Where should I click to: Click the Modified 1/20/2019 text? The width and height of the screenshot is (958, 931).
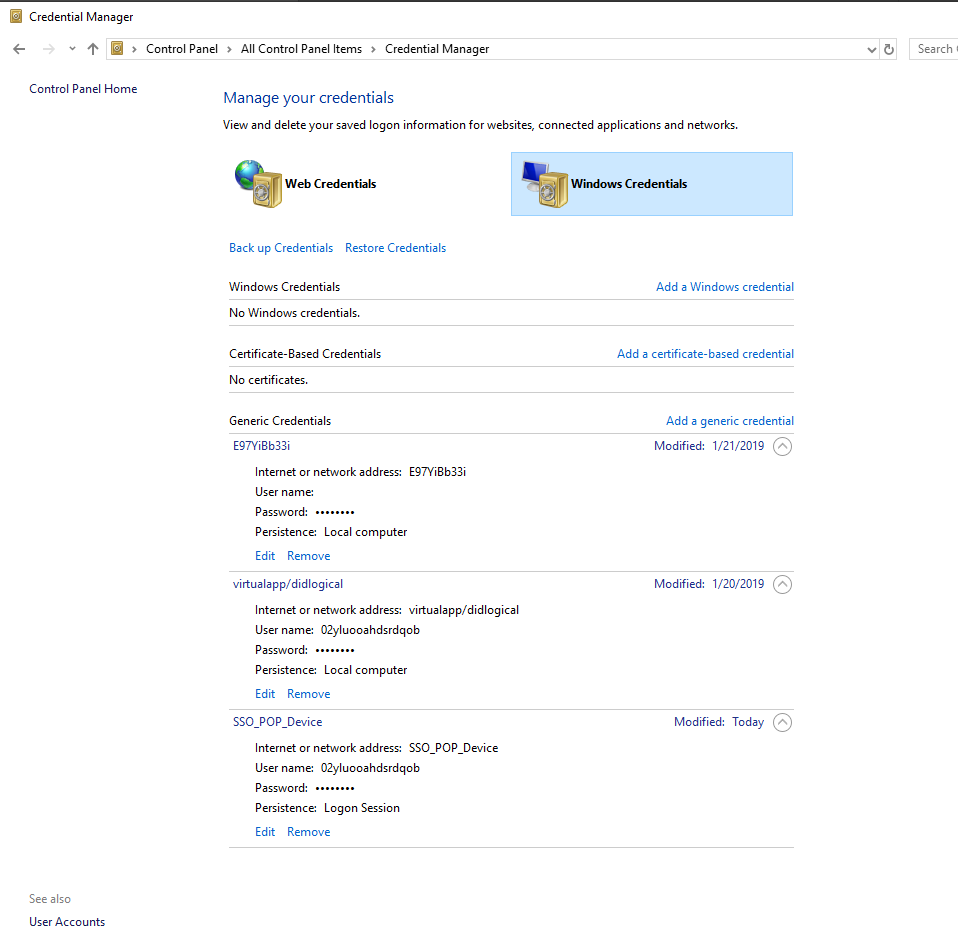pos(709,584)
